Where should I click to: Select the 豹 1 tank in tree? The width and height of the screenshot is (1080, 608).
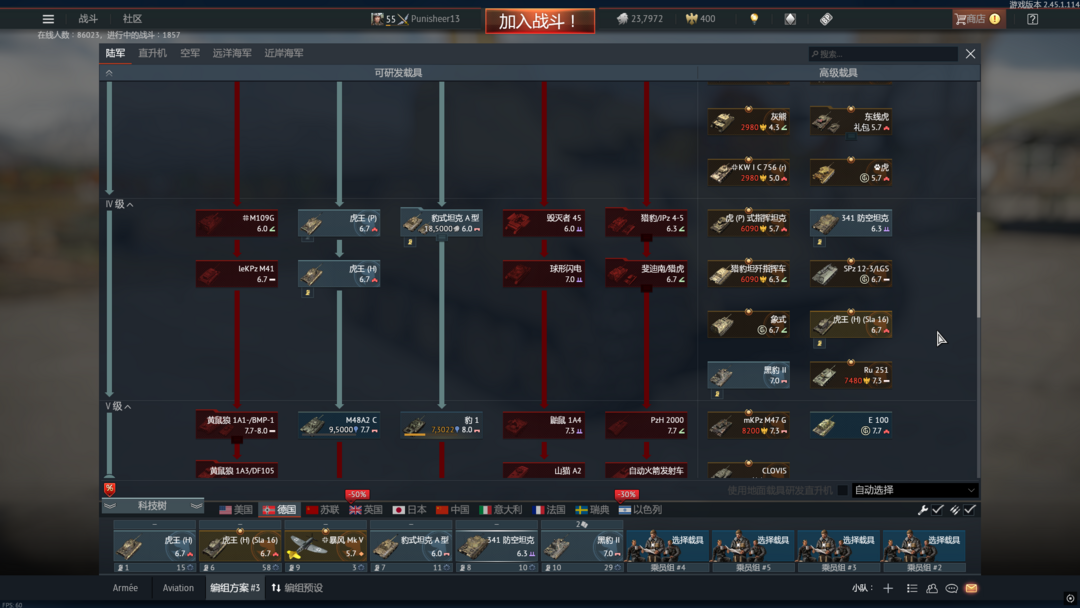click(x=442, y=425)
